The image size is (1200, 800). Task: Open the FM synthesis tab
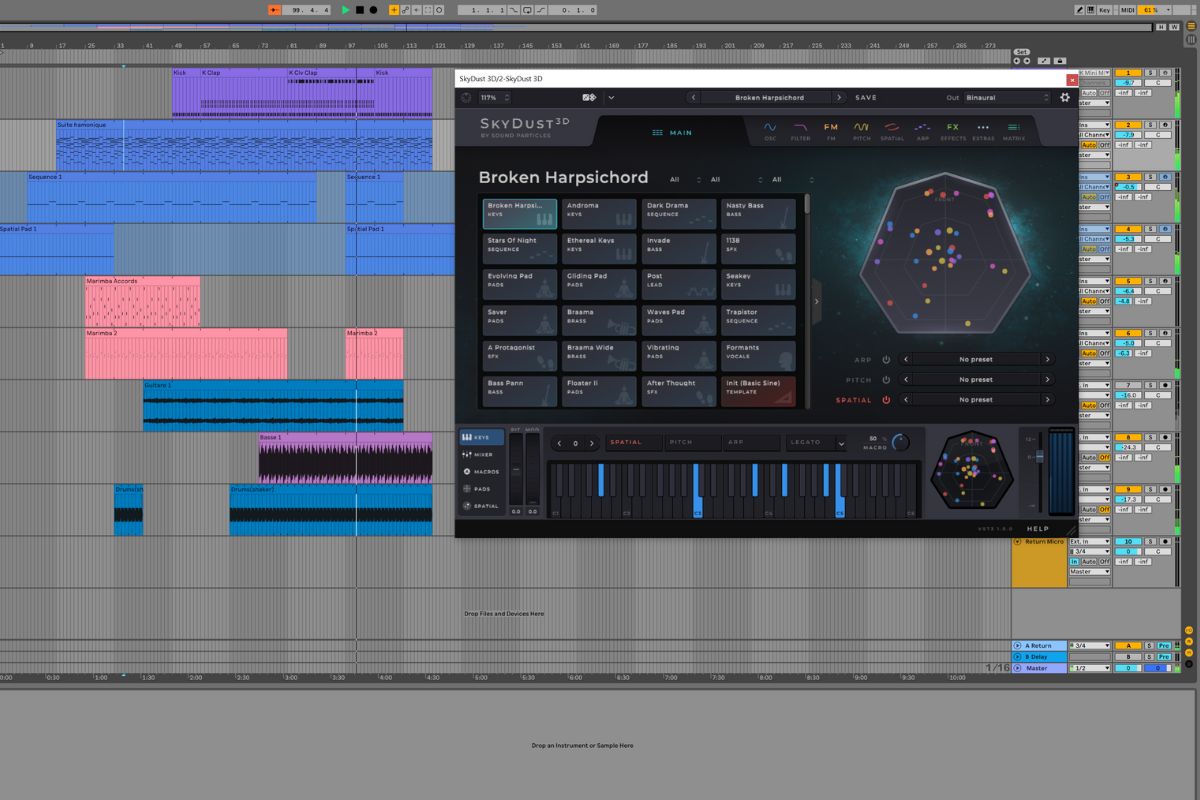pyautogui.click(x=831, y=131)
